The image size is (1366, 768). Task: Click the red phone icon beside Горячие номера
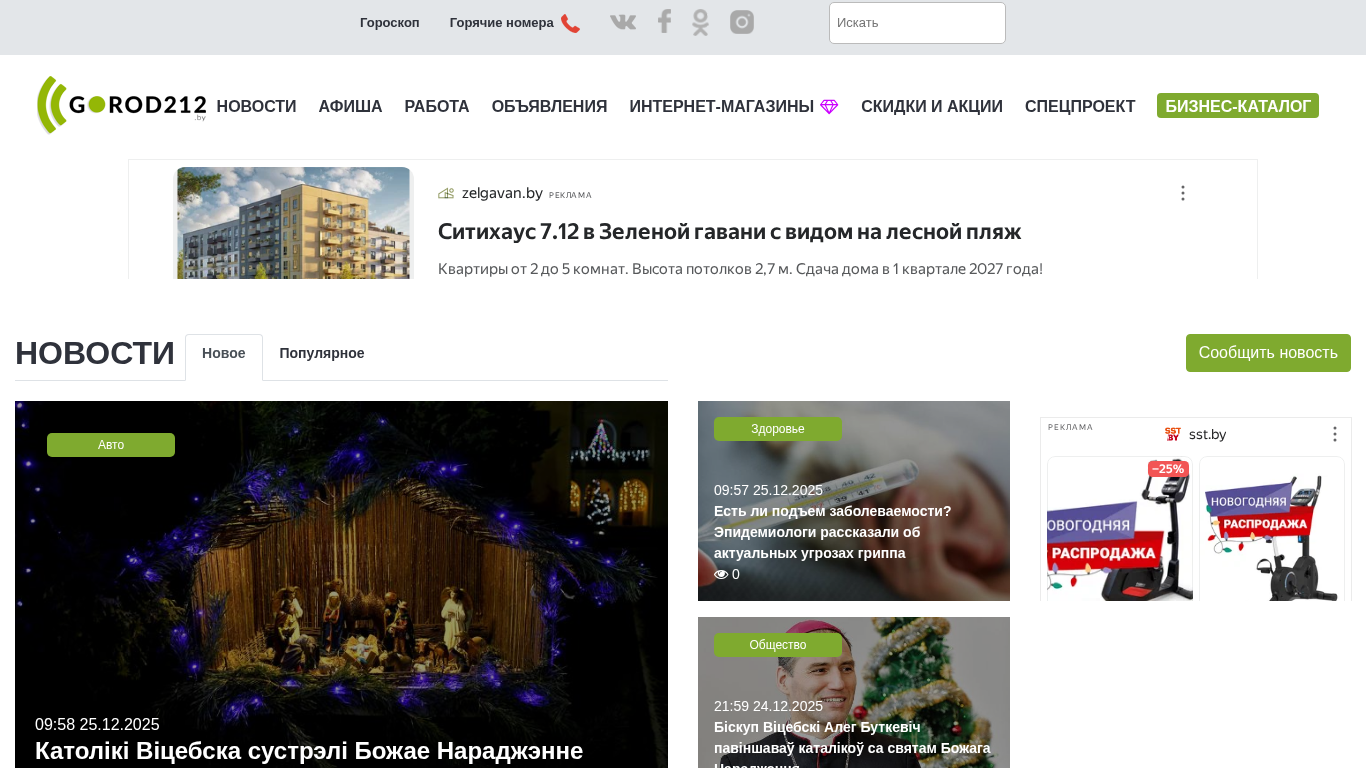click(570, 23)
